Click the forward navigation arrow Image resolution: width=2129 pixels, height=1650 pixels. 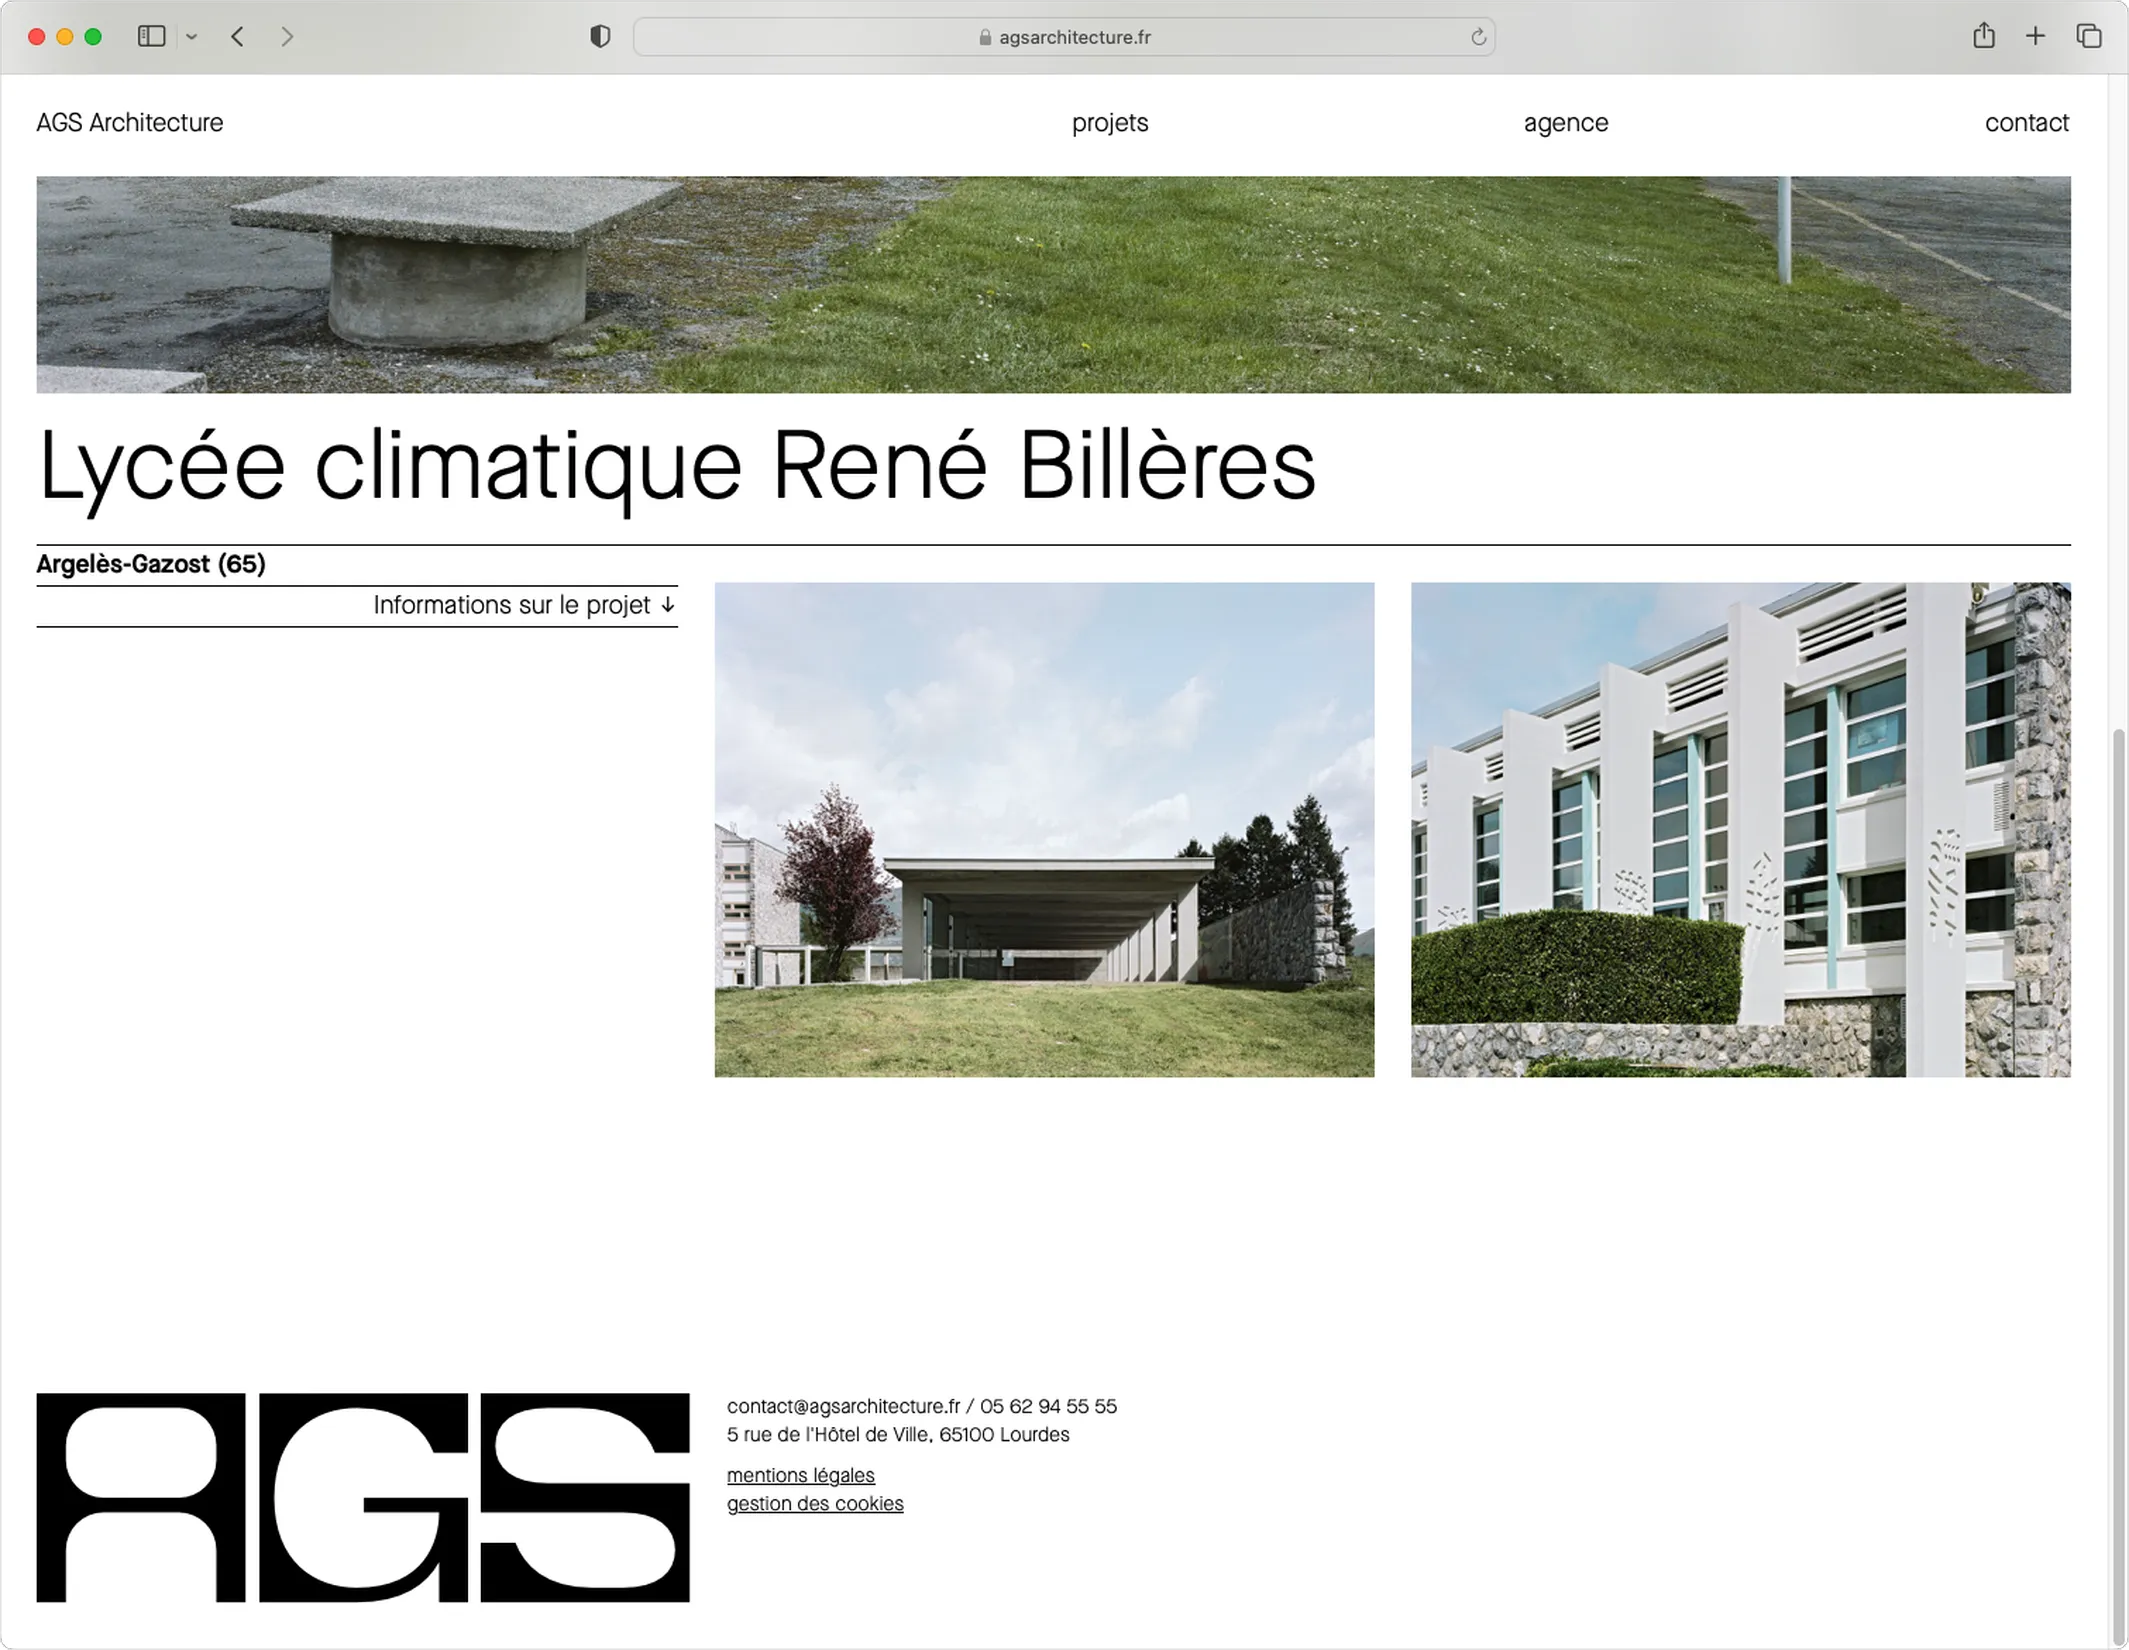tap(287, 37)
